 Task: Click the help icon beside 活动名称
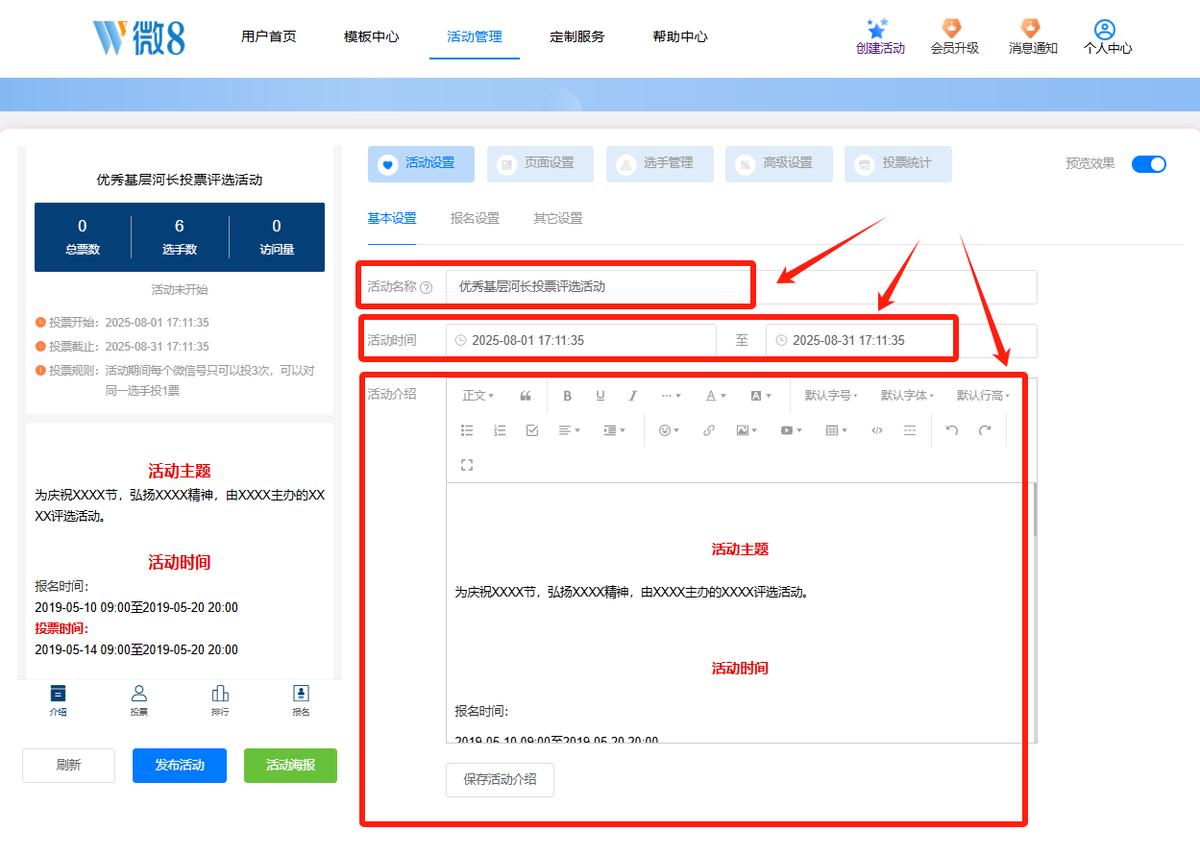427,287
